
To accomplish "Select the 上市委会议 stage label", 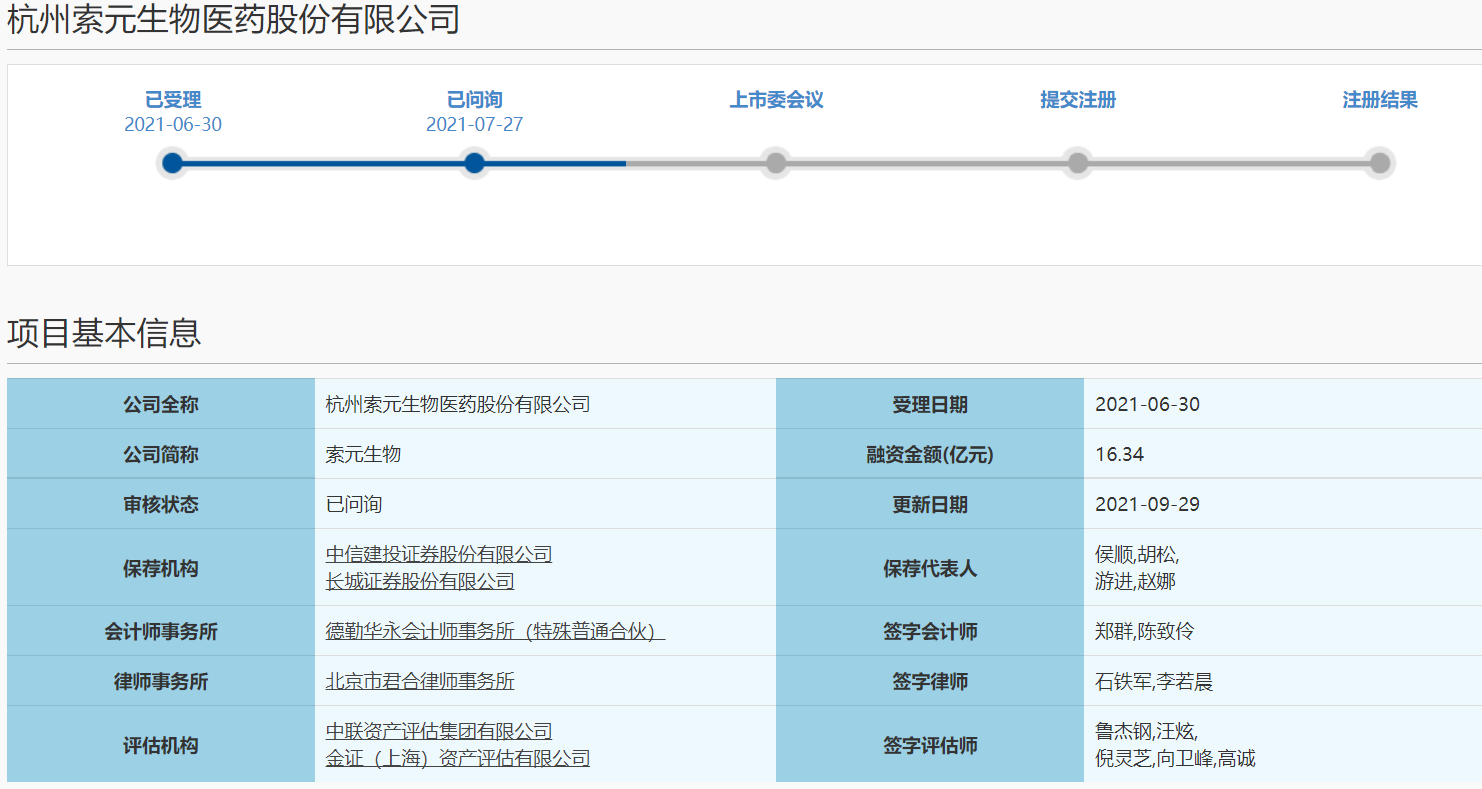I will point(776,100).
